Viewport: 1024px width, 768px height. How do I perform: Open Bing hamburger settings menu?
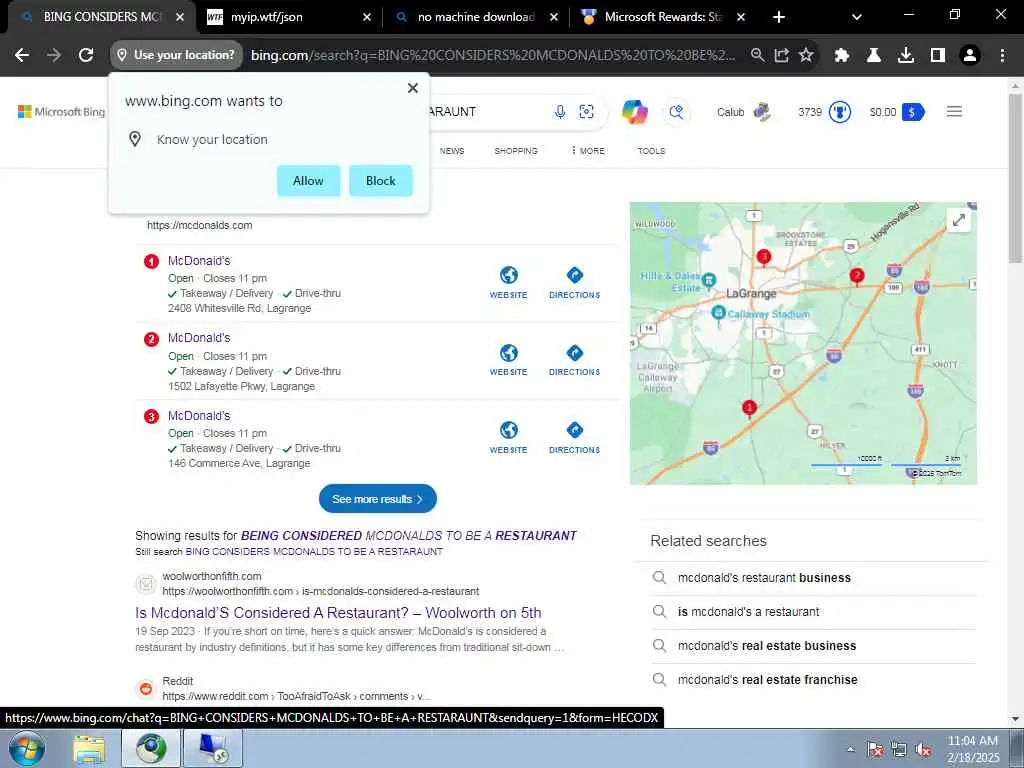point(954,112)
